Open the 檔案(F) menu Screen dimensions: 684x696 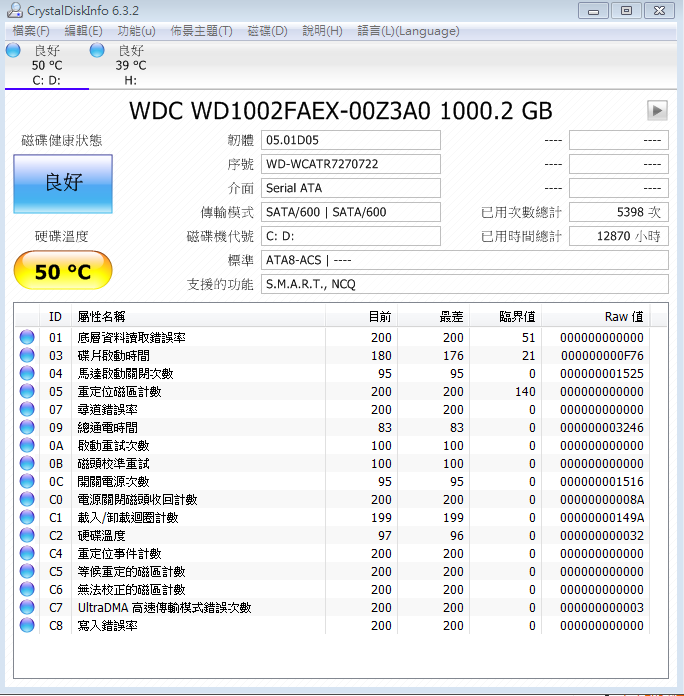point(31,31)
